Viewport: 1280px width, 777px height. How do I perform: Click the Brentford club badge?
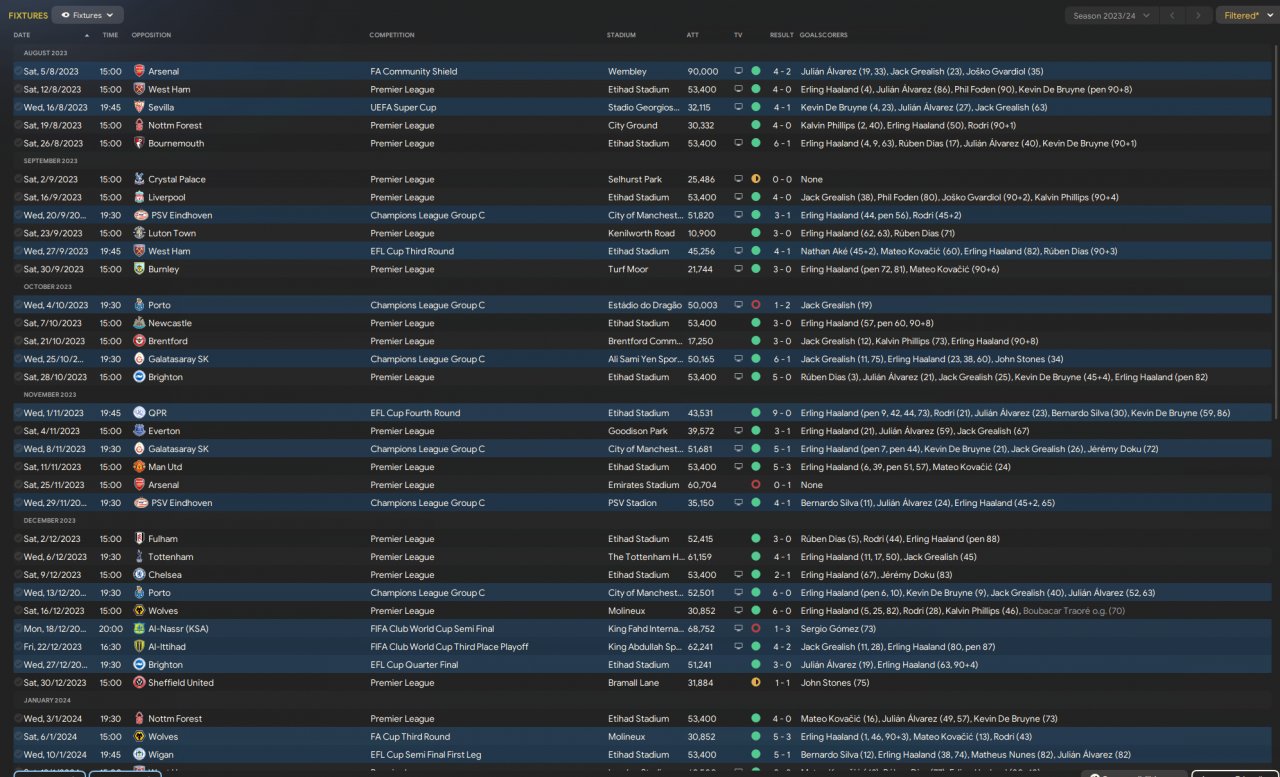139,342
